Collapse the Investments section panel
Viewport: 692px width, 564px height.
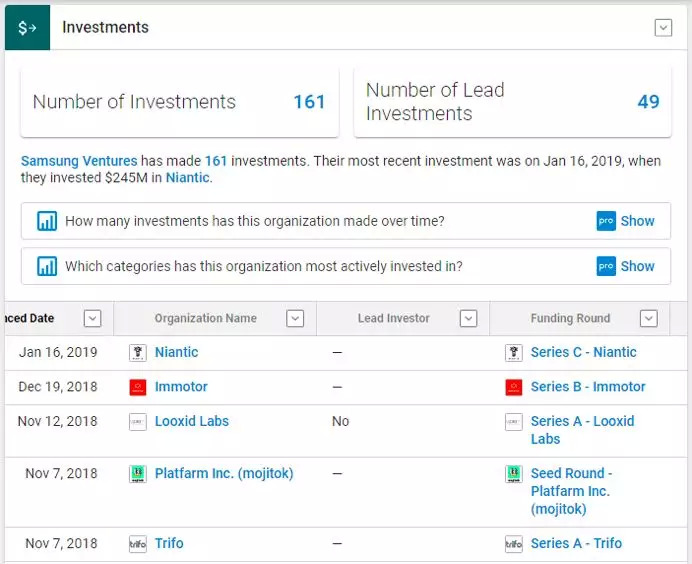tap(663, 28)
